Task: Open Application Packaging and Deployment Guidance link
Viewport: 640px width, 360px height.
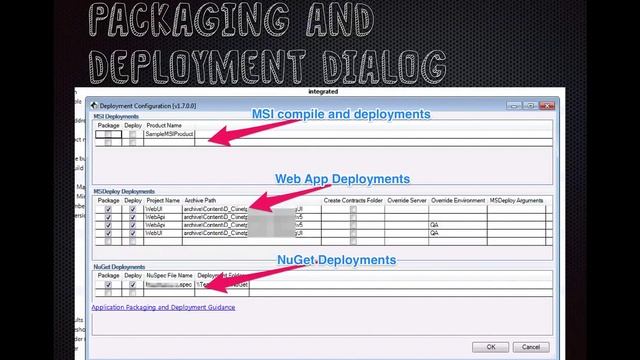Action: [x=163, y=307]
